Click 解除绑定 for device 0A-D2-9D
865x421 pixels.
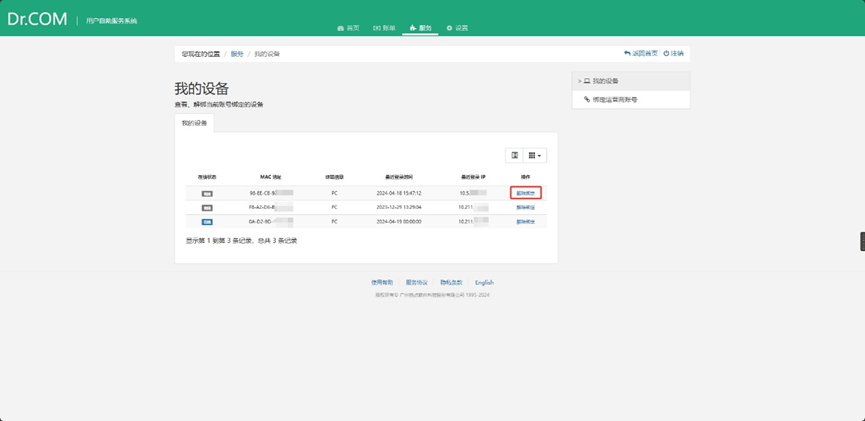click(525, 221)
